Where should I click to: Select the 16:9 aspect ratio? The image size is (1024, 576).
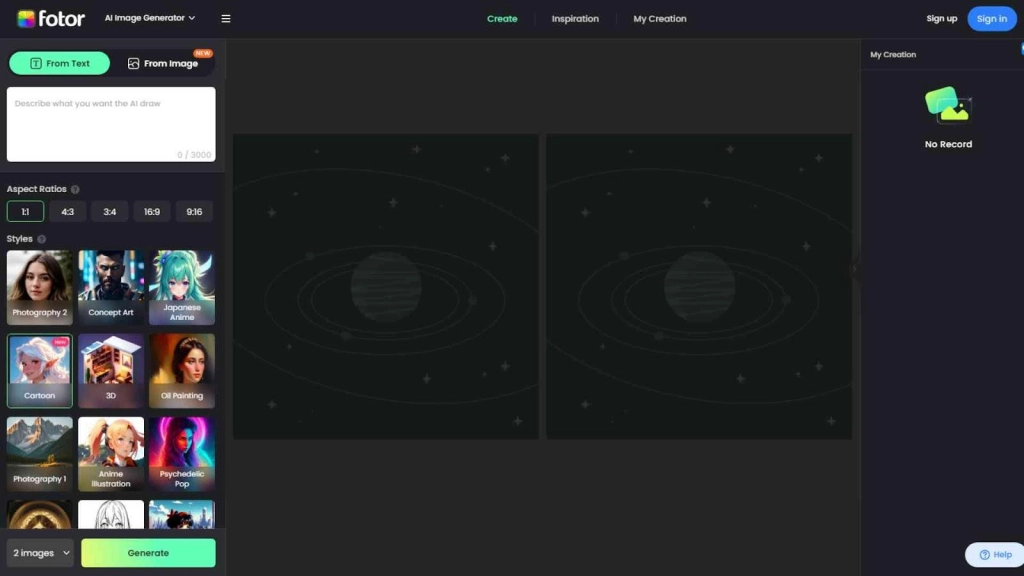[x=152, y=211]
